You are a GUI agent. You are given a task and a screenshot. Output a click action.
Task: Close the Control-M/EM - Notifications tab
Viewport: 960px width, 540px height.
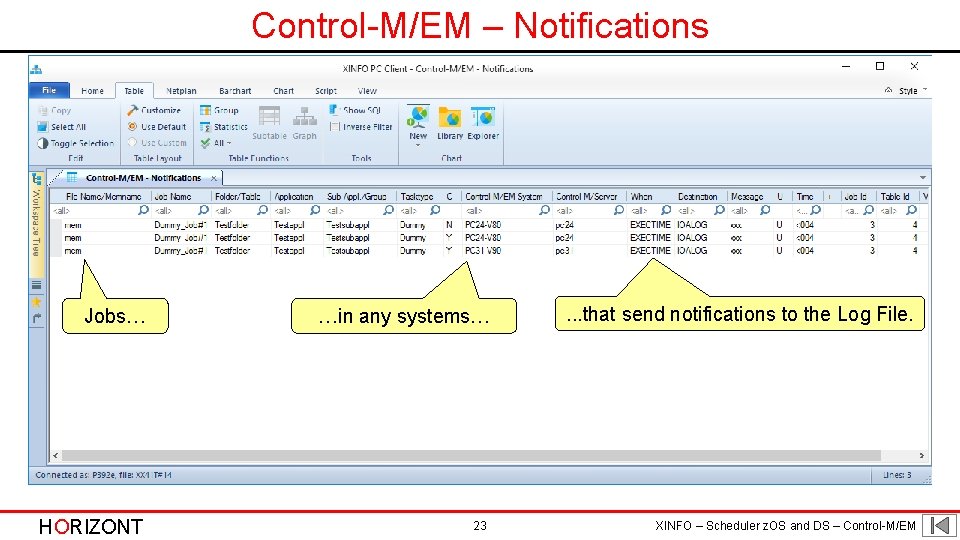pyautogui.click(x=214, y=178)
